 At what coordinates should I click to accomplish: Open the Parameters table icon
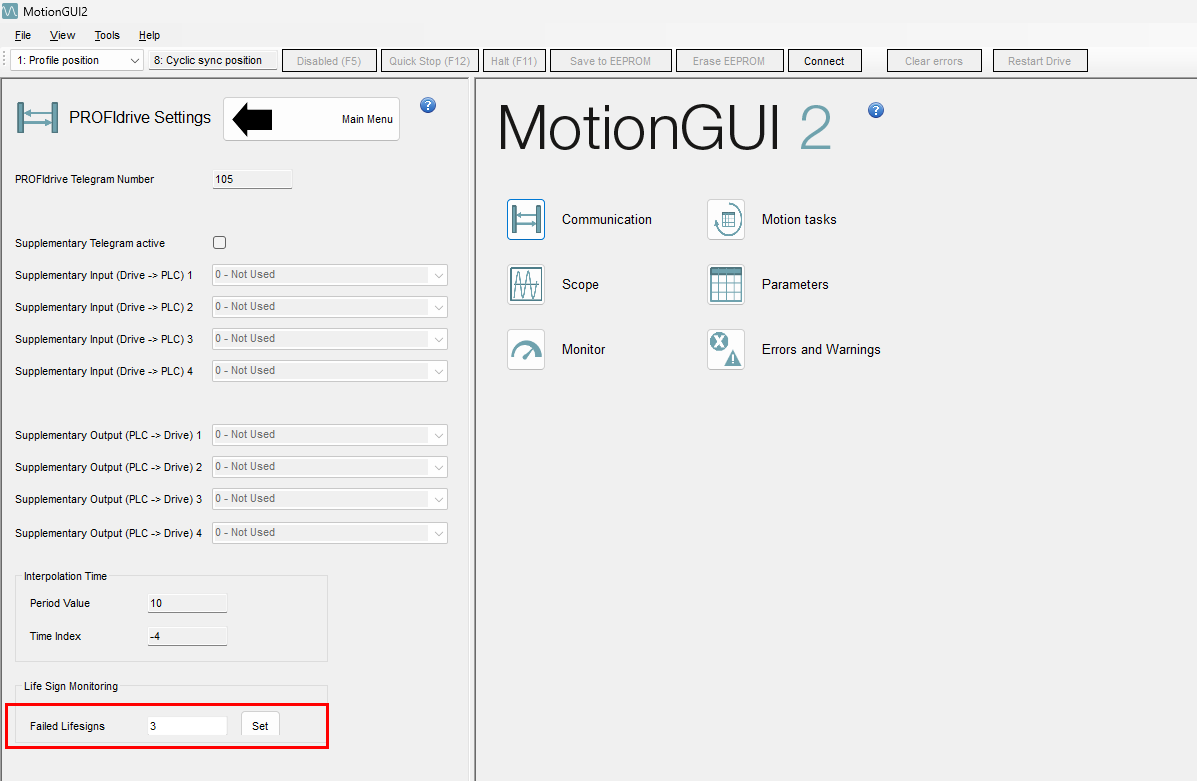[x=726, y=285]
